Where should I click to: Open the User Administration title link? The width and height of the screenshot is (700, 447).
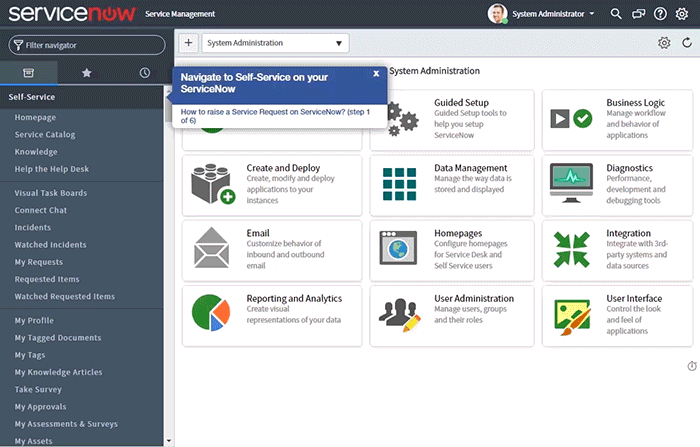474,298
